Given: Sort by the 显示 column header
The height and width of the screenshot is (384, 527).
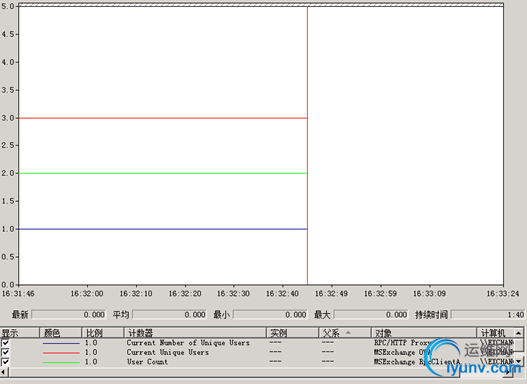Looking at the screenshot, I should 19,333.
